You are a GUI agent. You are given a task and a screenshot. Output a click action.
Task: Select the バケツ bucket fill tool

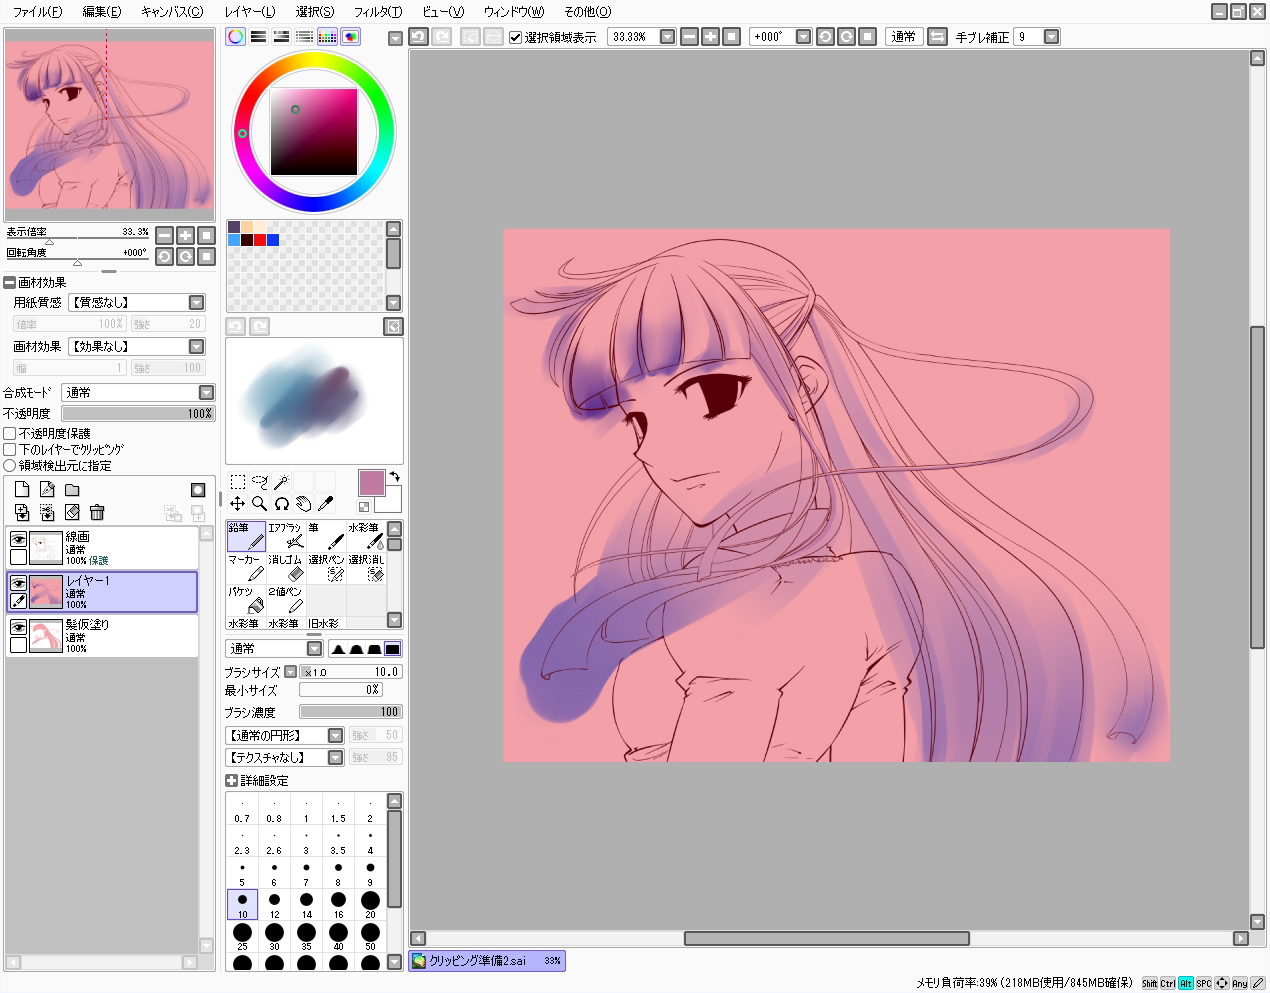click(246, 600)
